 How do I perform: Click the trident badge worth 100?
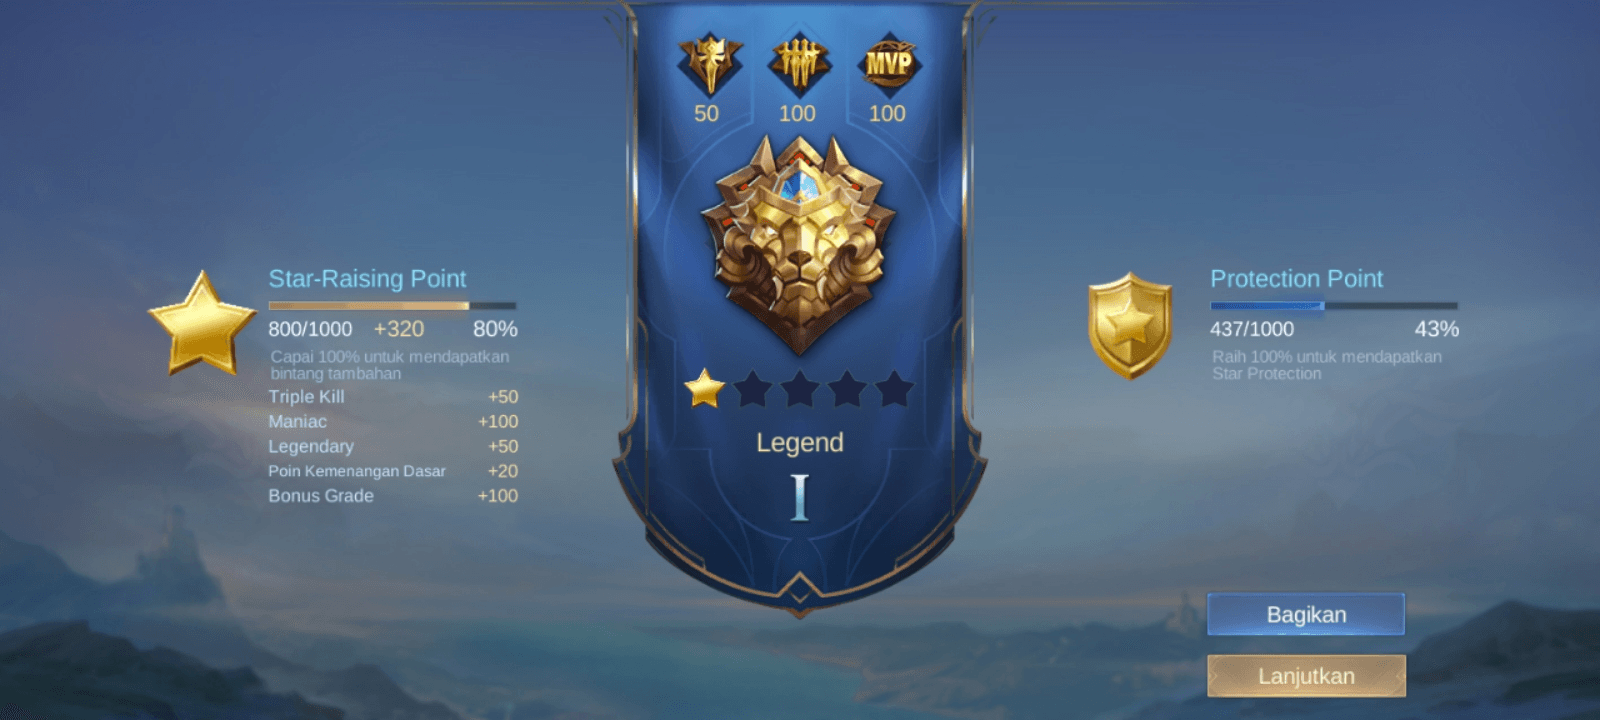pyautogui.click(x=798, y=64)
